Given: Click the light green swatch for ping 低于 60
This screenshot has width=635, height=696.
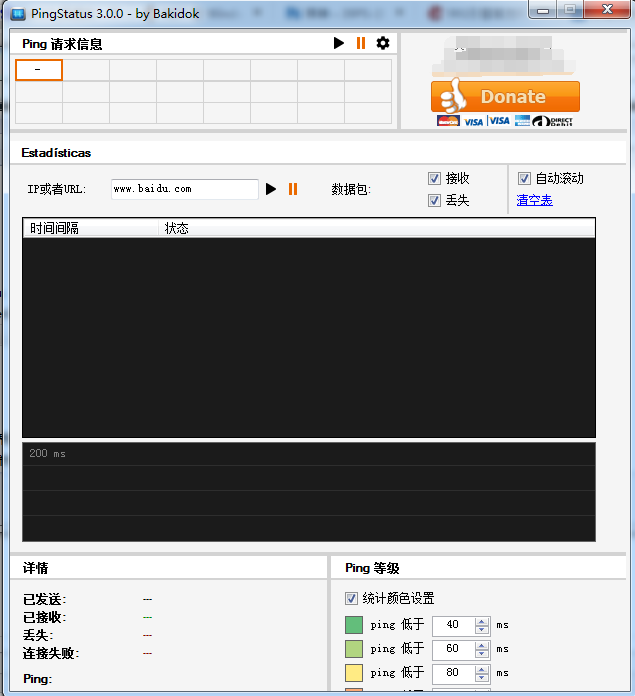Looking at the screenshot, I should (x=354, y=649).
